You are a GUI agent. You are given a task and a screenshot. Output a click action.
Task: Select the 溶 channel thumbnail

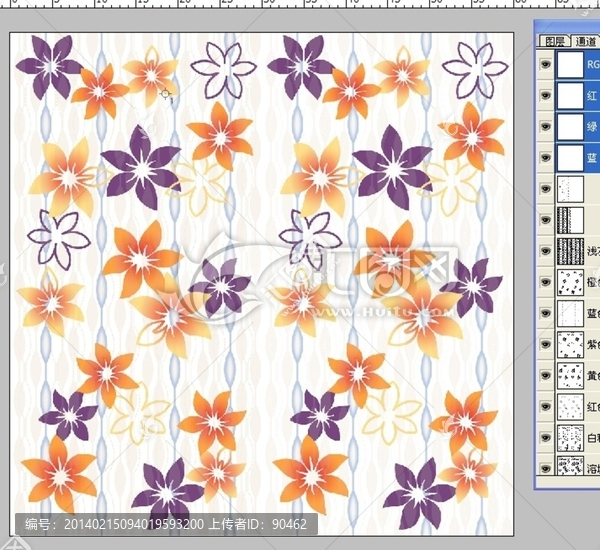(570, 466)
